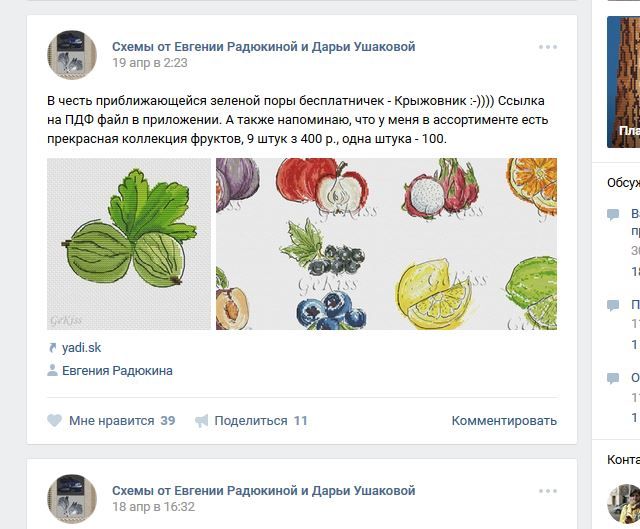Click the heart like icon
This screenshot has height=529, width=640.
coord(55,421)
